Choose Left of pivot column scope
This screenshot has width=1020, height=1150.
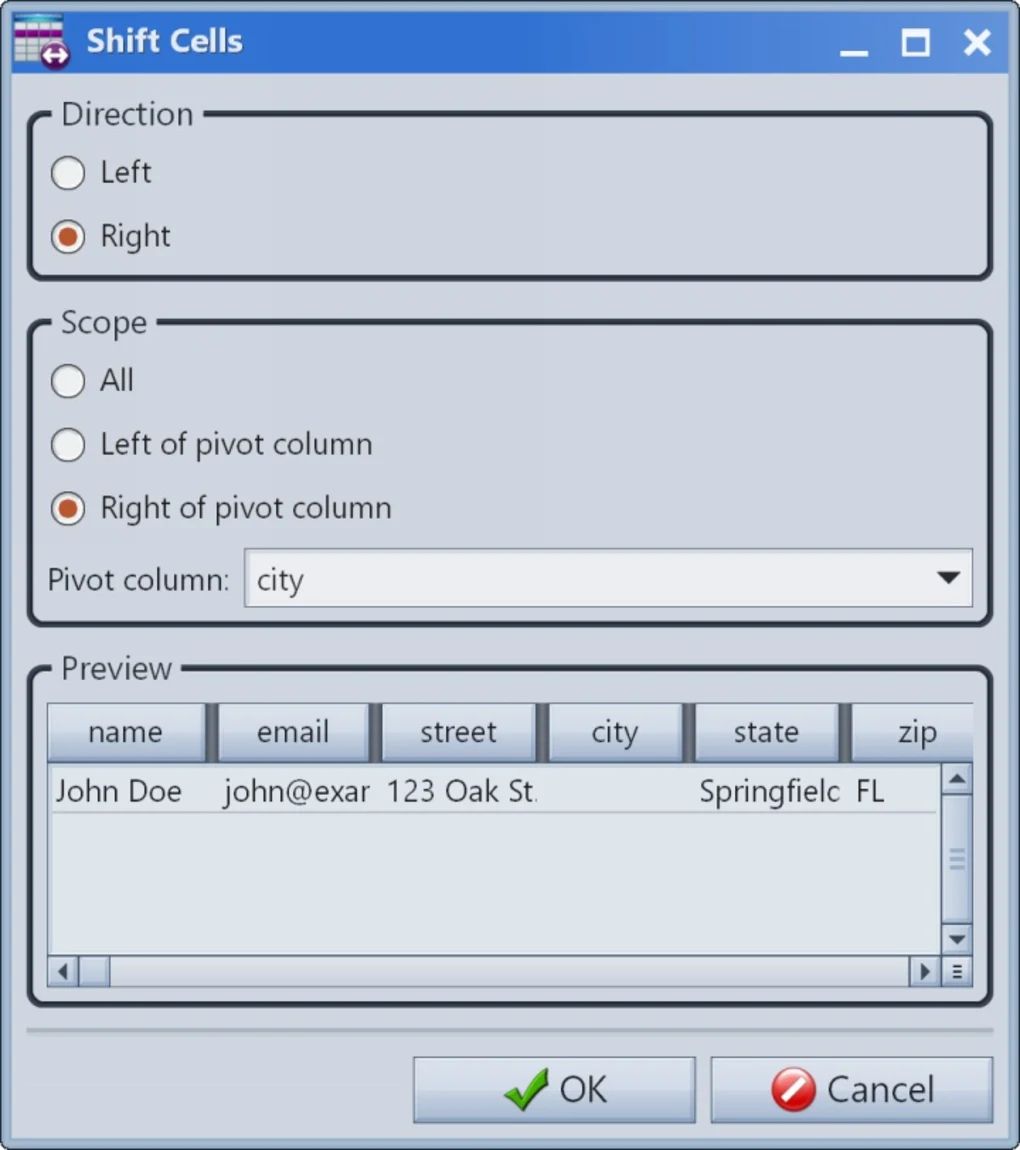[68, 445]
